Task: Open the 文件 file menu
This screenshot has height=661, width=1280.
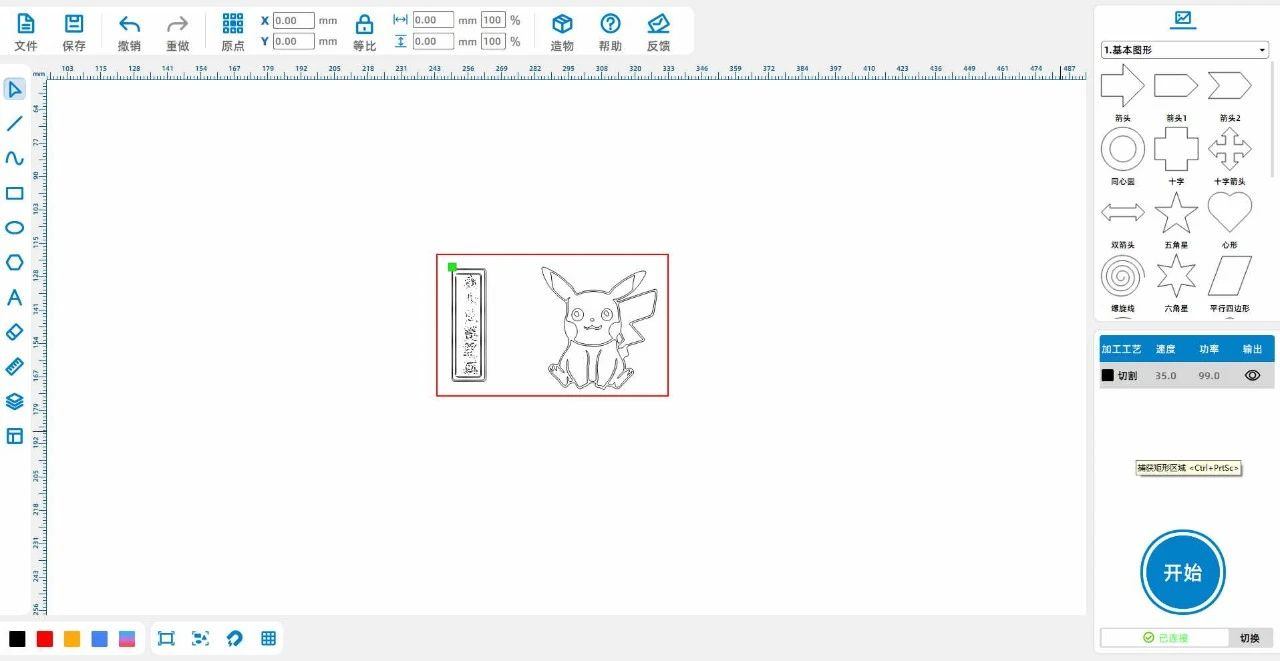Action: (26, 32)
